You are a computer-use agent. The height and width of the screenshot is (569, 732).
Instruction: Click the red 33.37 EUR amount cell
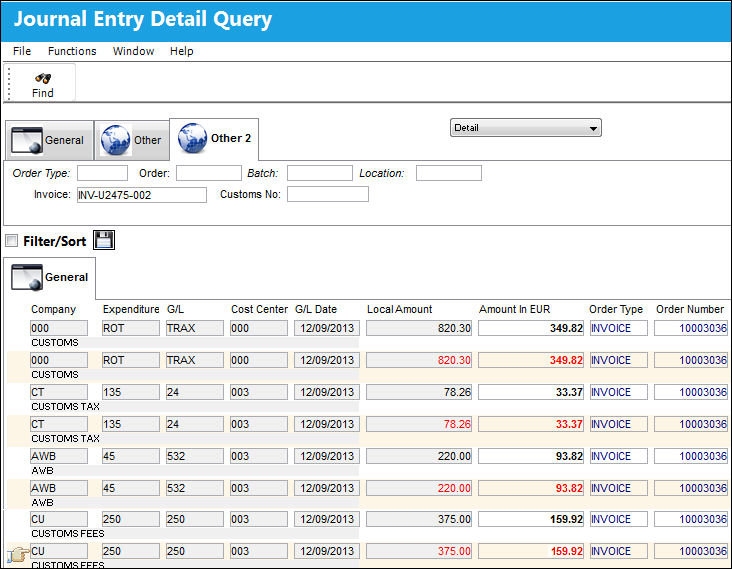(531, 424)
